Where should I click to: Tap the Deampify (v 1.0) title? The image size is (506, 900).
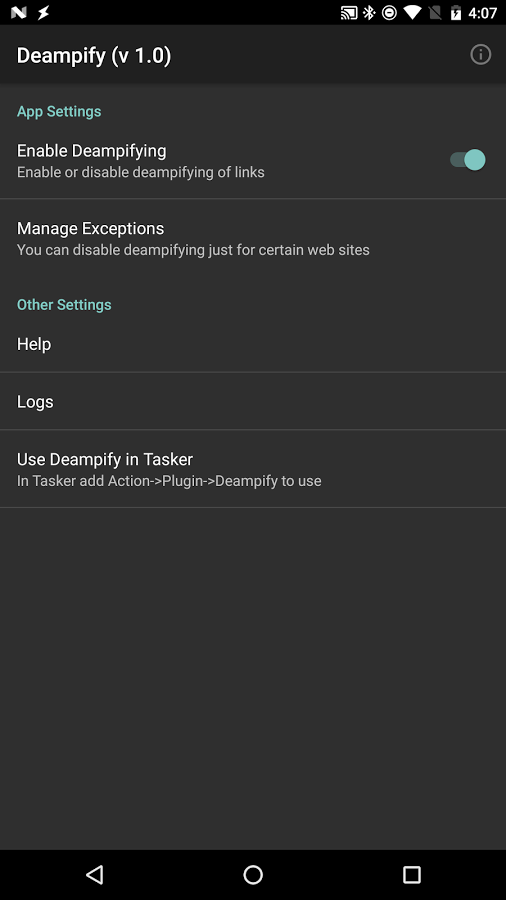pos(94,56)
